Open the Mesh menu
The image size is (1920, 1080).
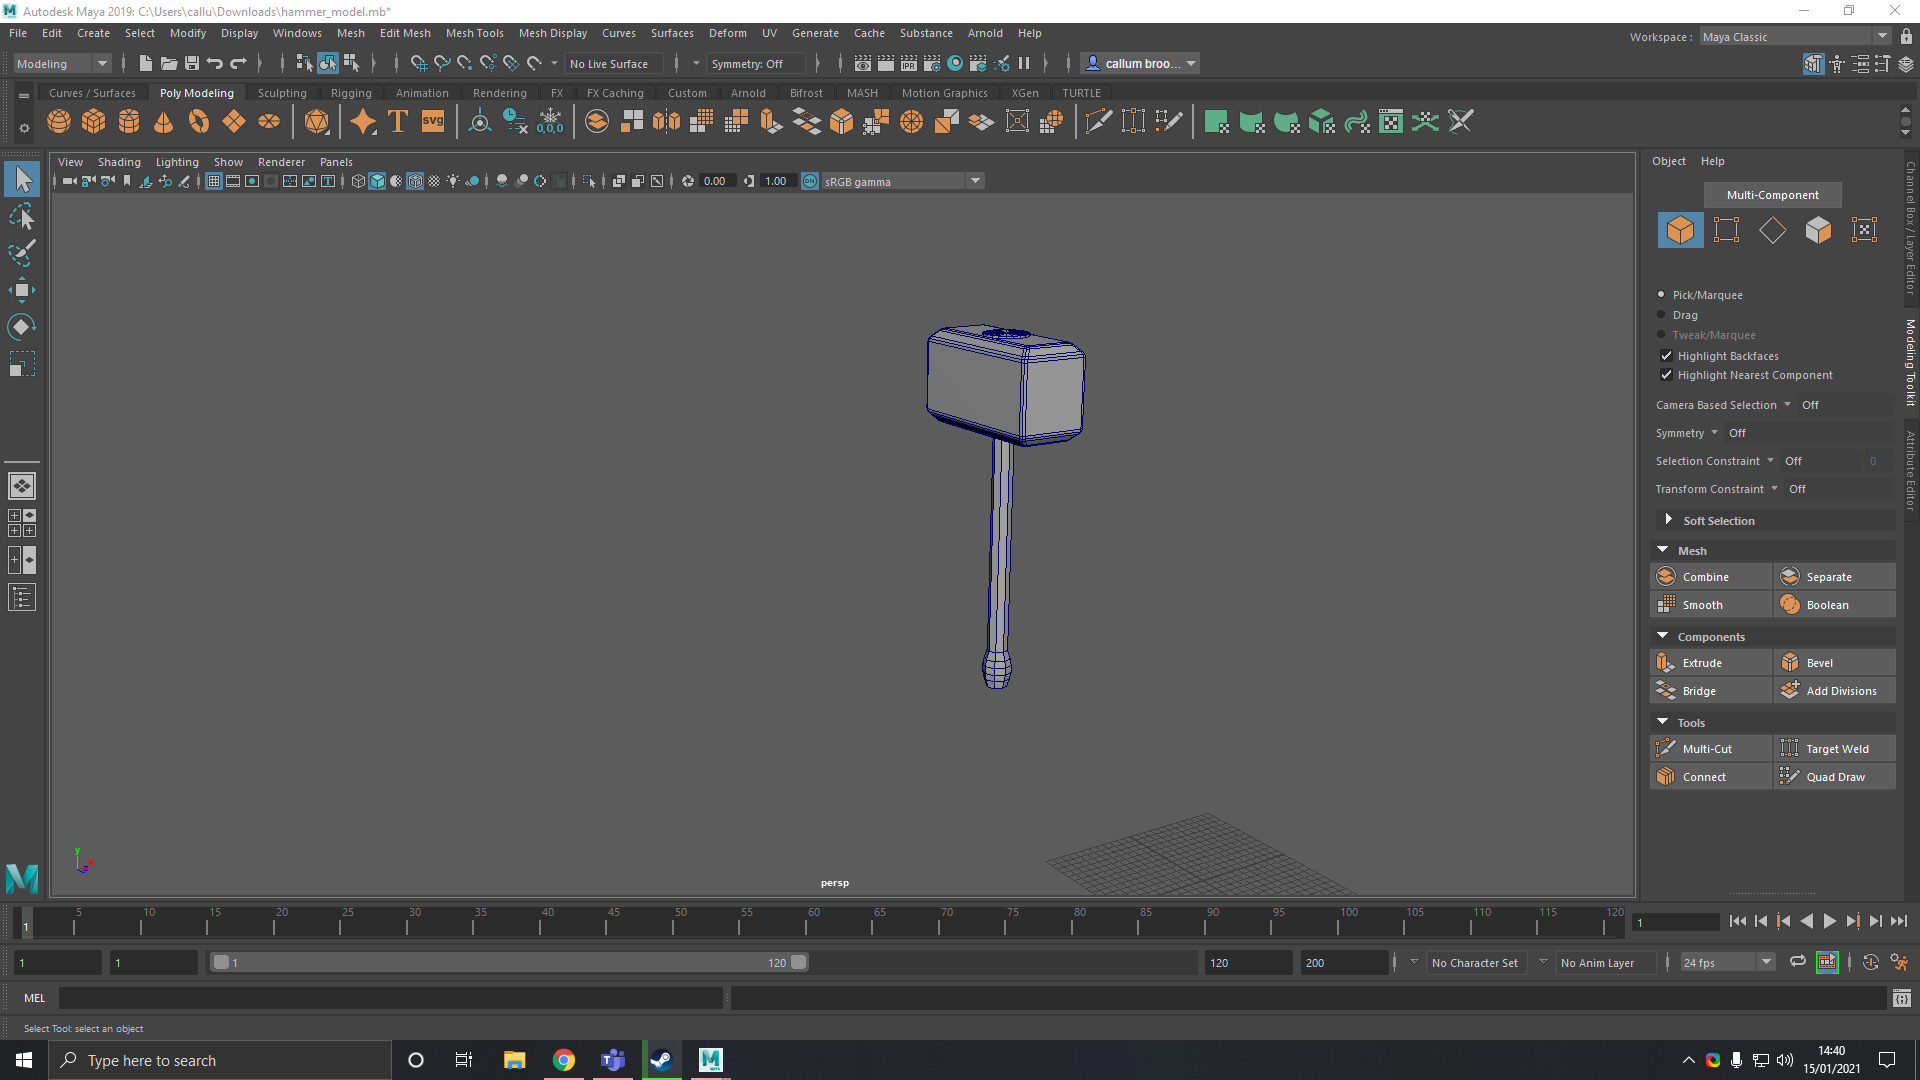[x=351, y=33]
